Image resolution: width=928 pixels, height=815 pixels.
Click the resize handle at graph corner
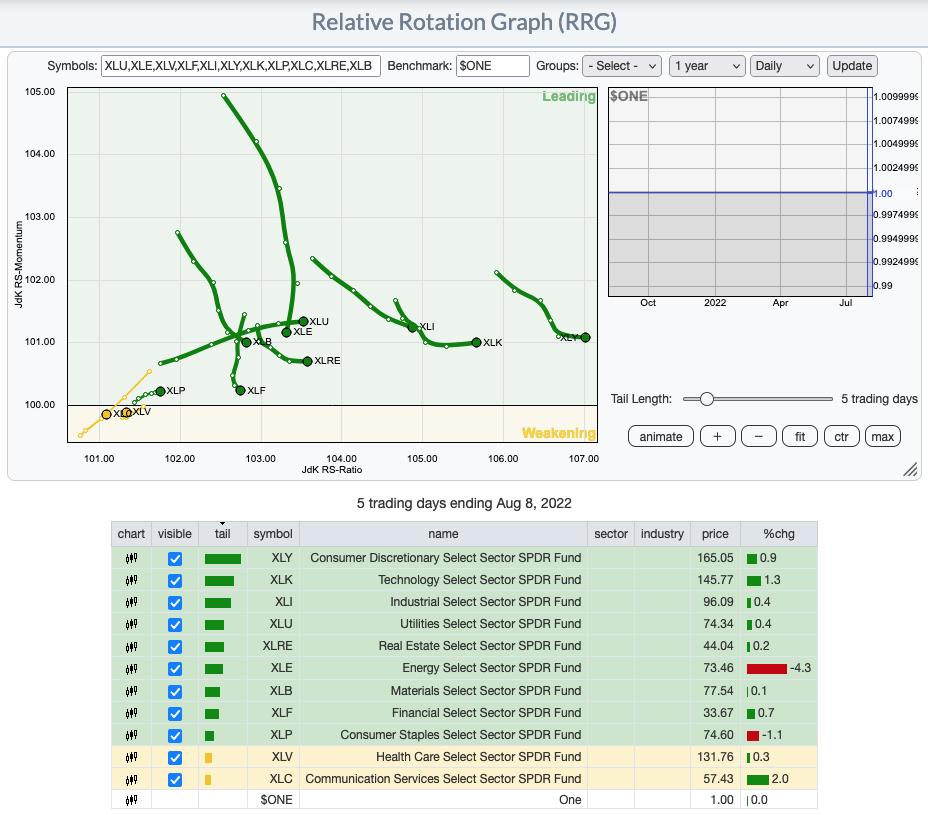(910, 469)
